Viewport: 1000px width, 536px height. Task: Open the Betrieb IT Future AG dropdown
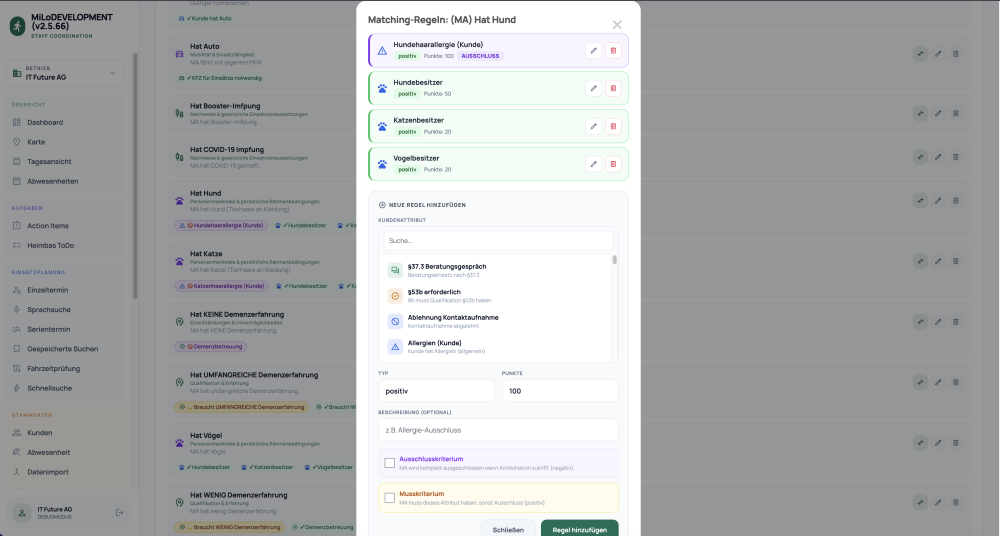click(65, 73)
